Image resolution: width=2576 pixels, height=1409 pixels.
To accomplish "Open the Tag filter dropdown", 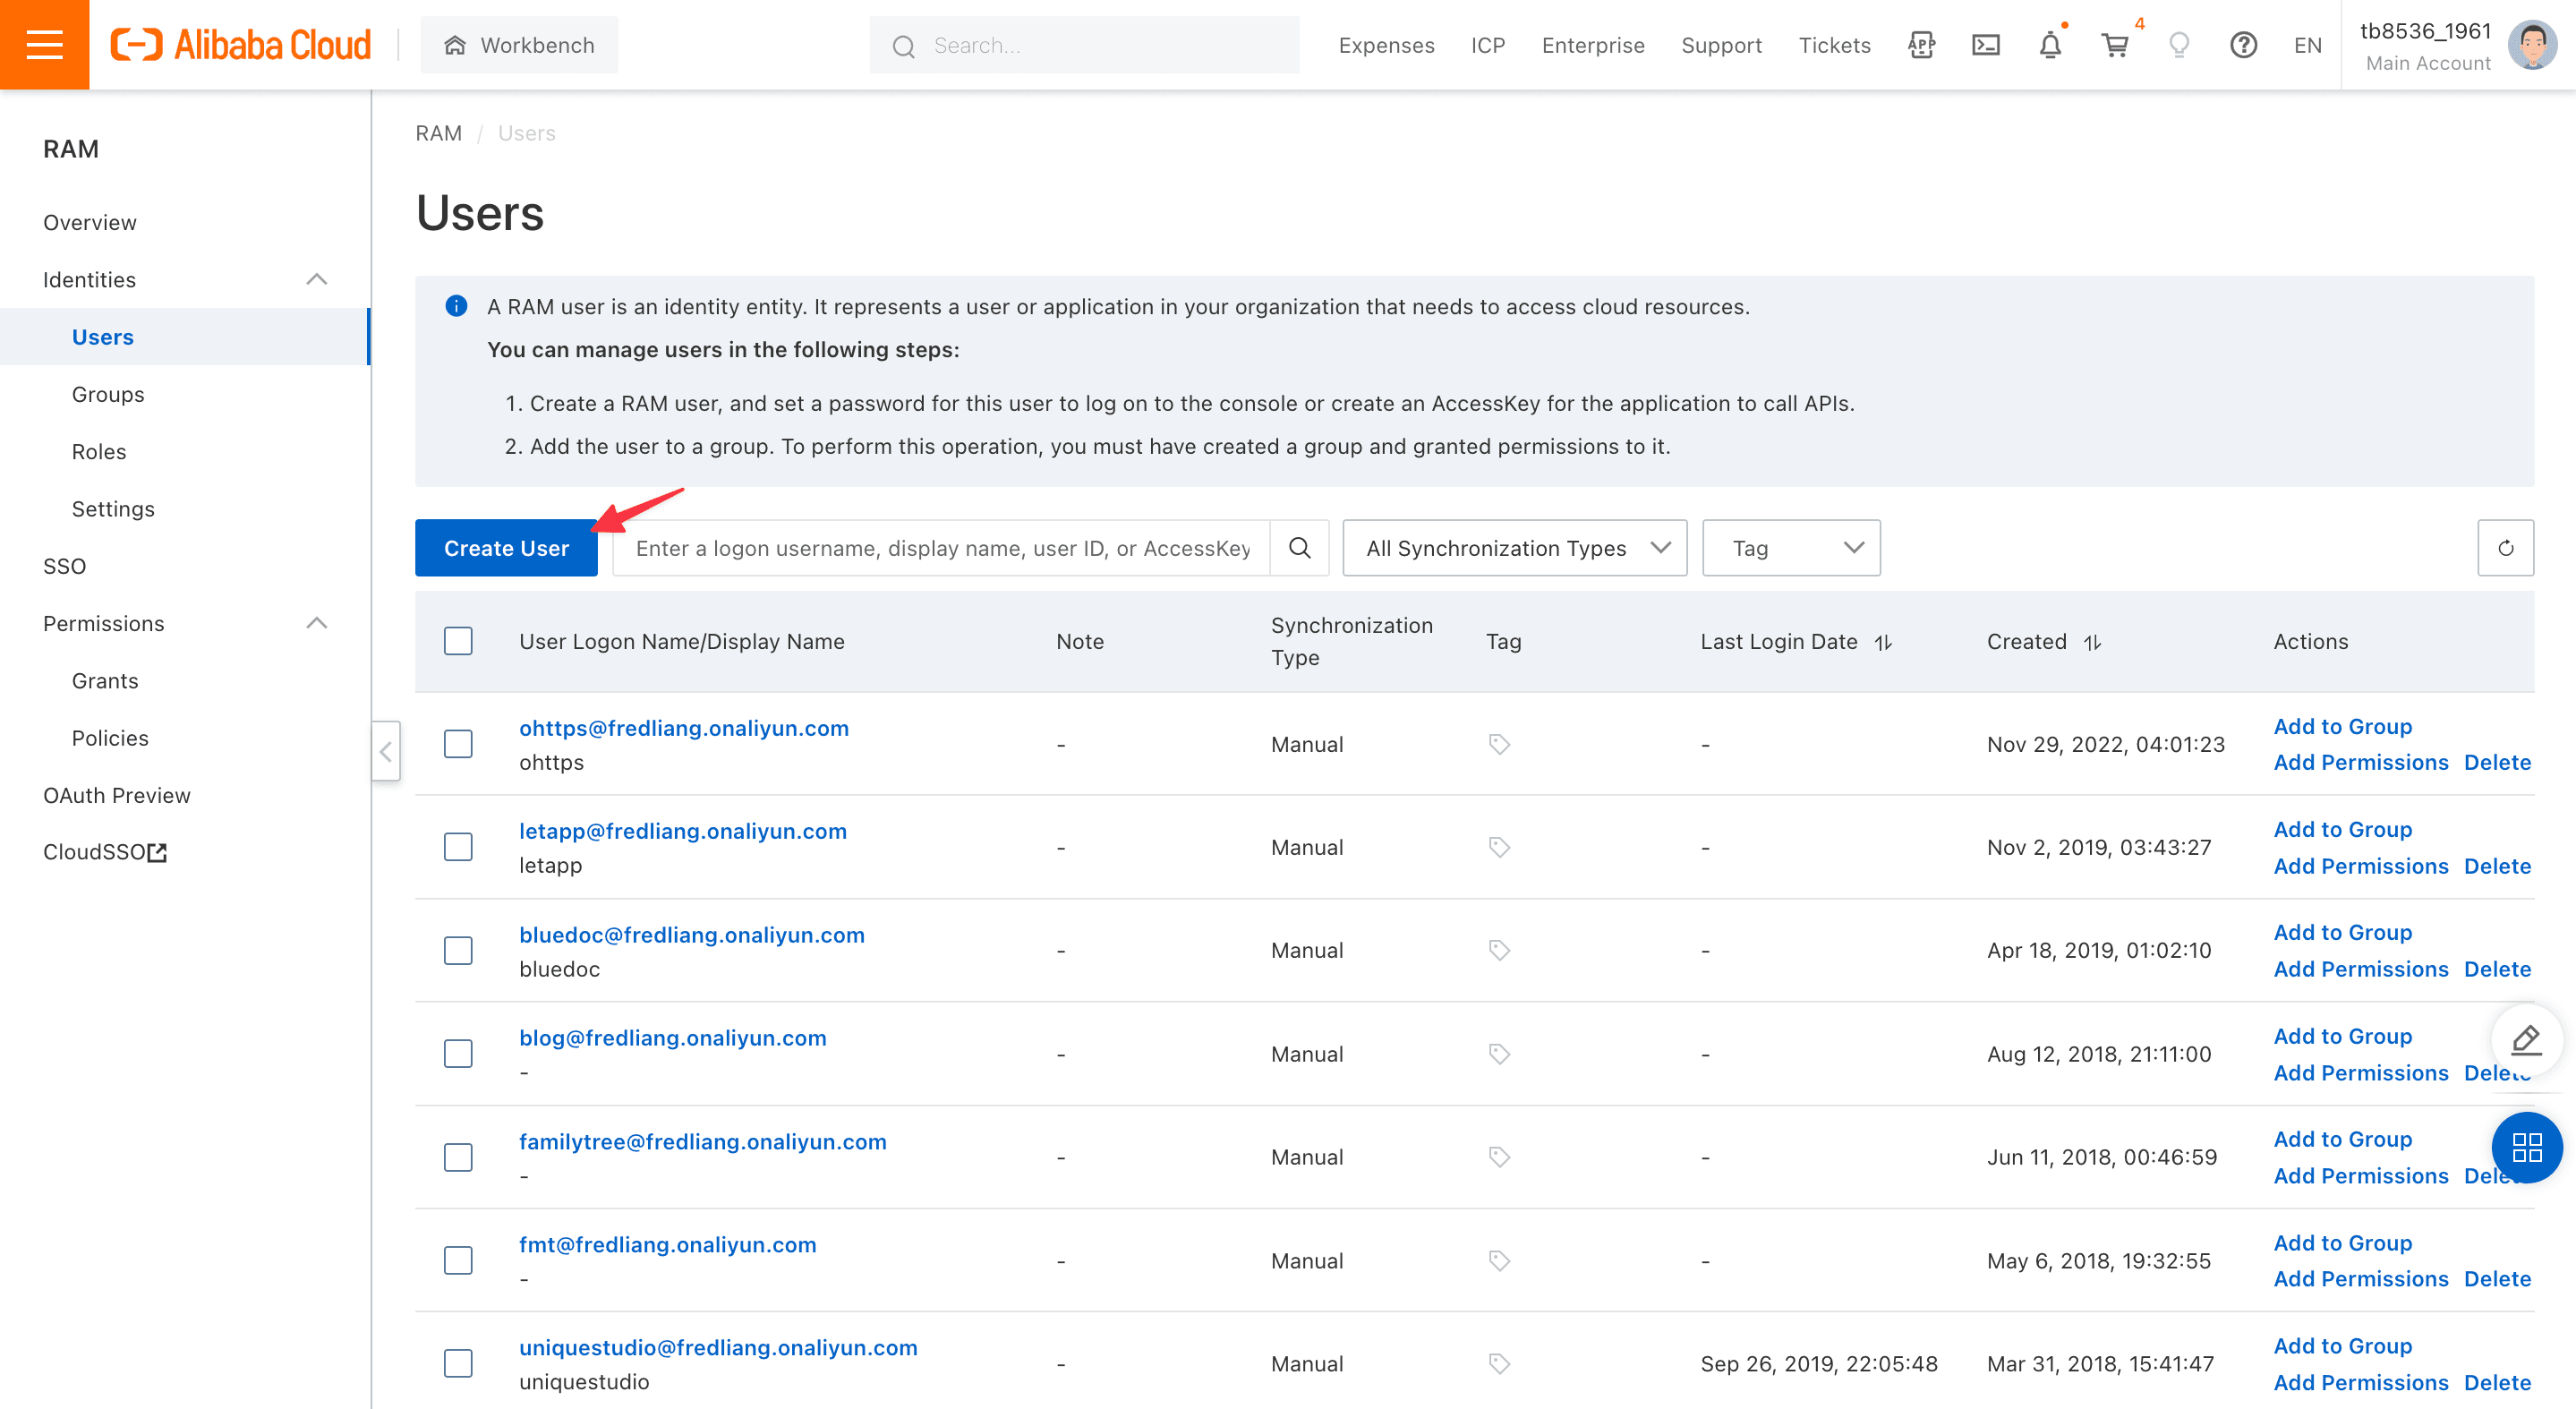I will [1791, 548].
